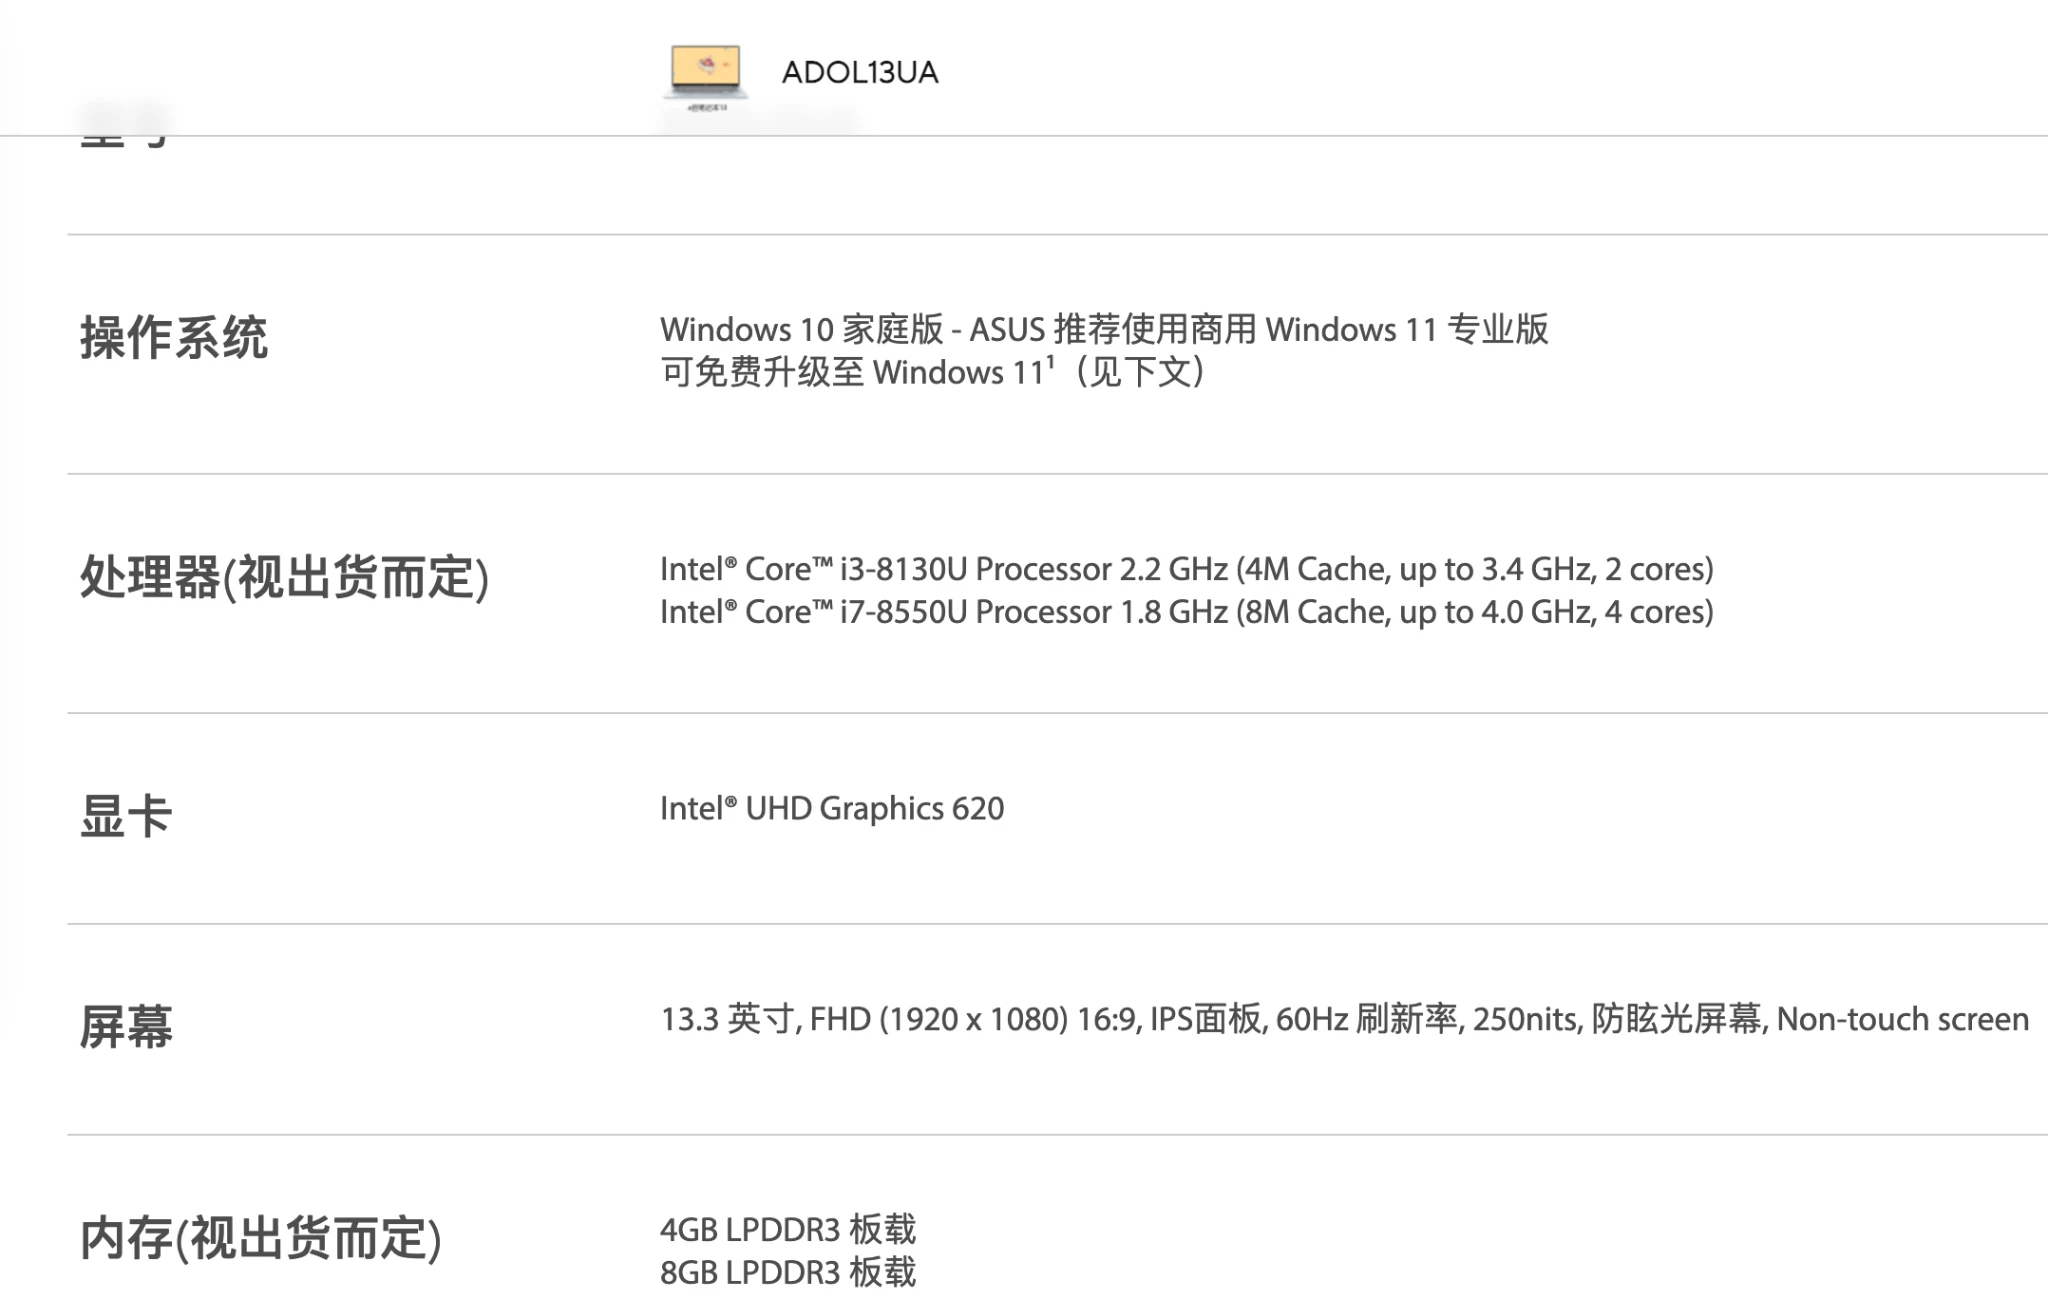Select the Core i7-8550U processor line
The image size is (2048, 1299).
(1186, 612)
